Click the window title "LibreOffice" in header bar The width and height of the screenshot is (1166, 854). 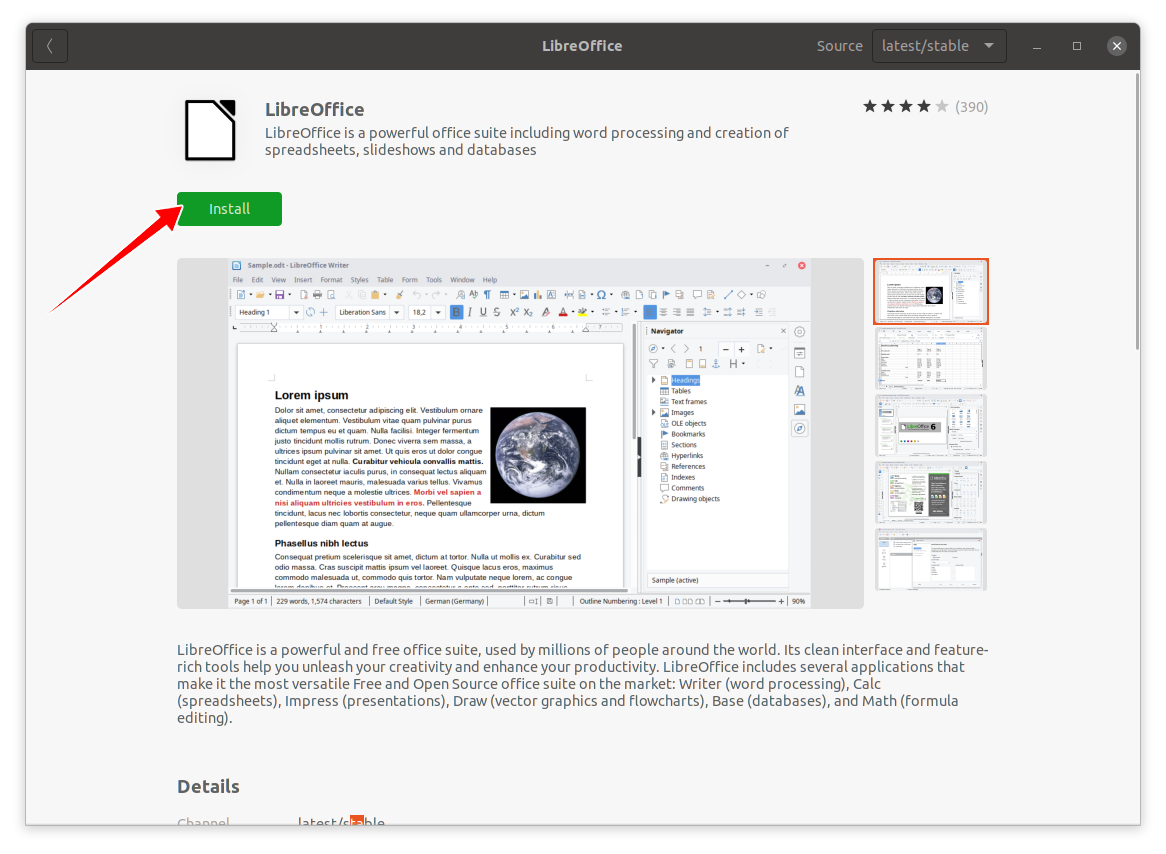tap(582, 46)
